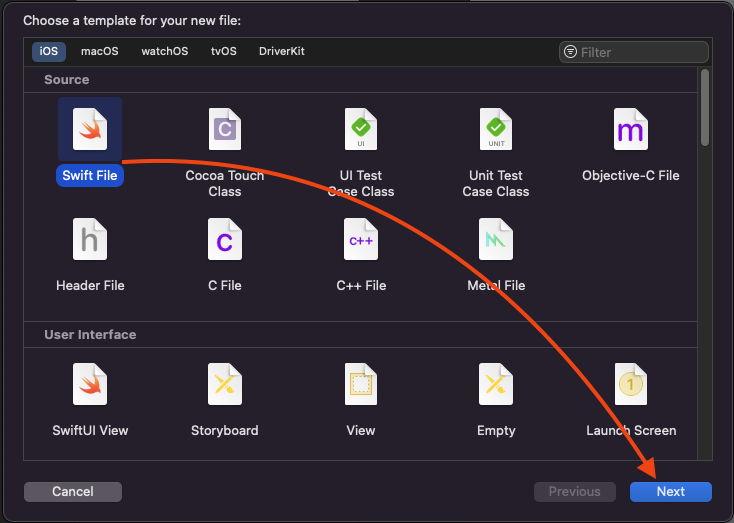The width and height of the screenshot is (734, 523).
Task: Click the Next button
Action: pos(671,492)
